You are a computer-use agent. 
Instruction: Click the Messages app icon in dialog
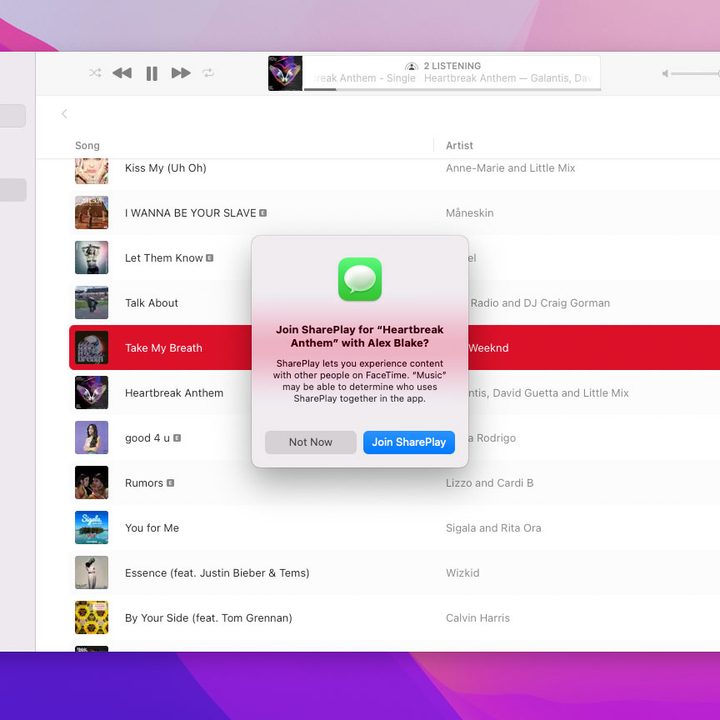pos(360,279)
